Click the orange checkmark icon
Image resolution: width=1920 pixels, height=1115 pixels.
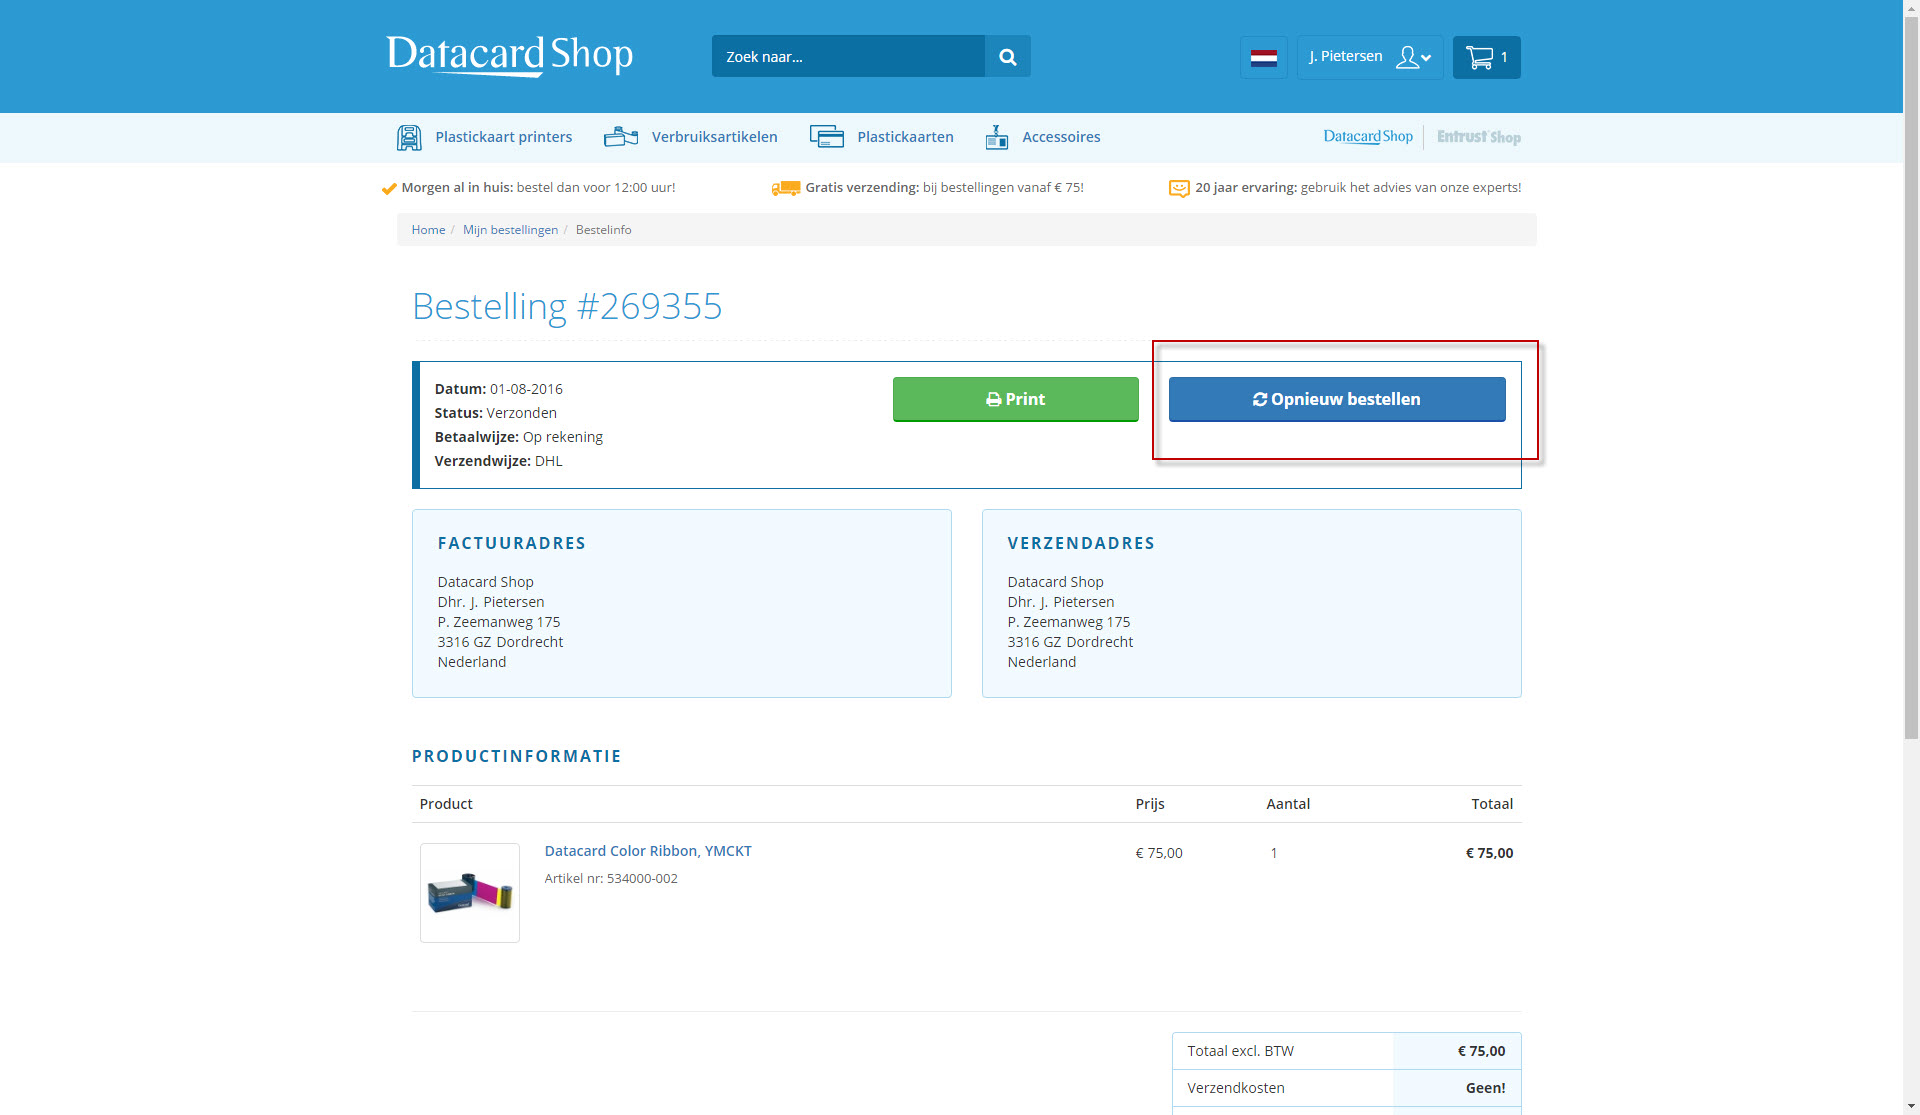(x=389, y=188)
